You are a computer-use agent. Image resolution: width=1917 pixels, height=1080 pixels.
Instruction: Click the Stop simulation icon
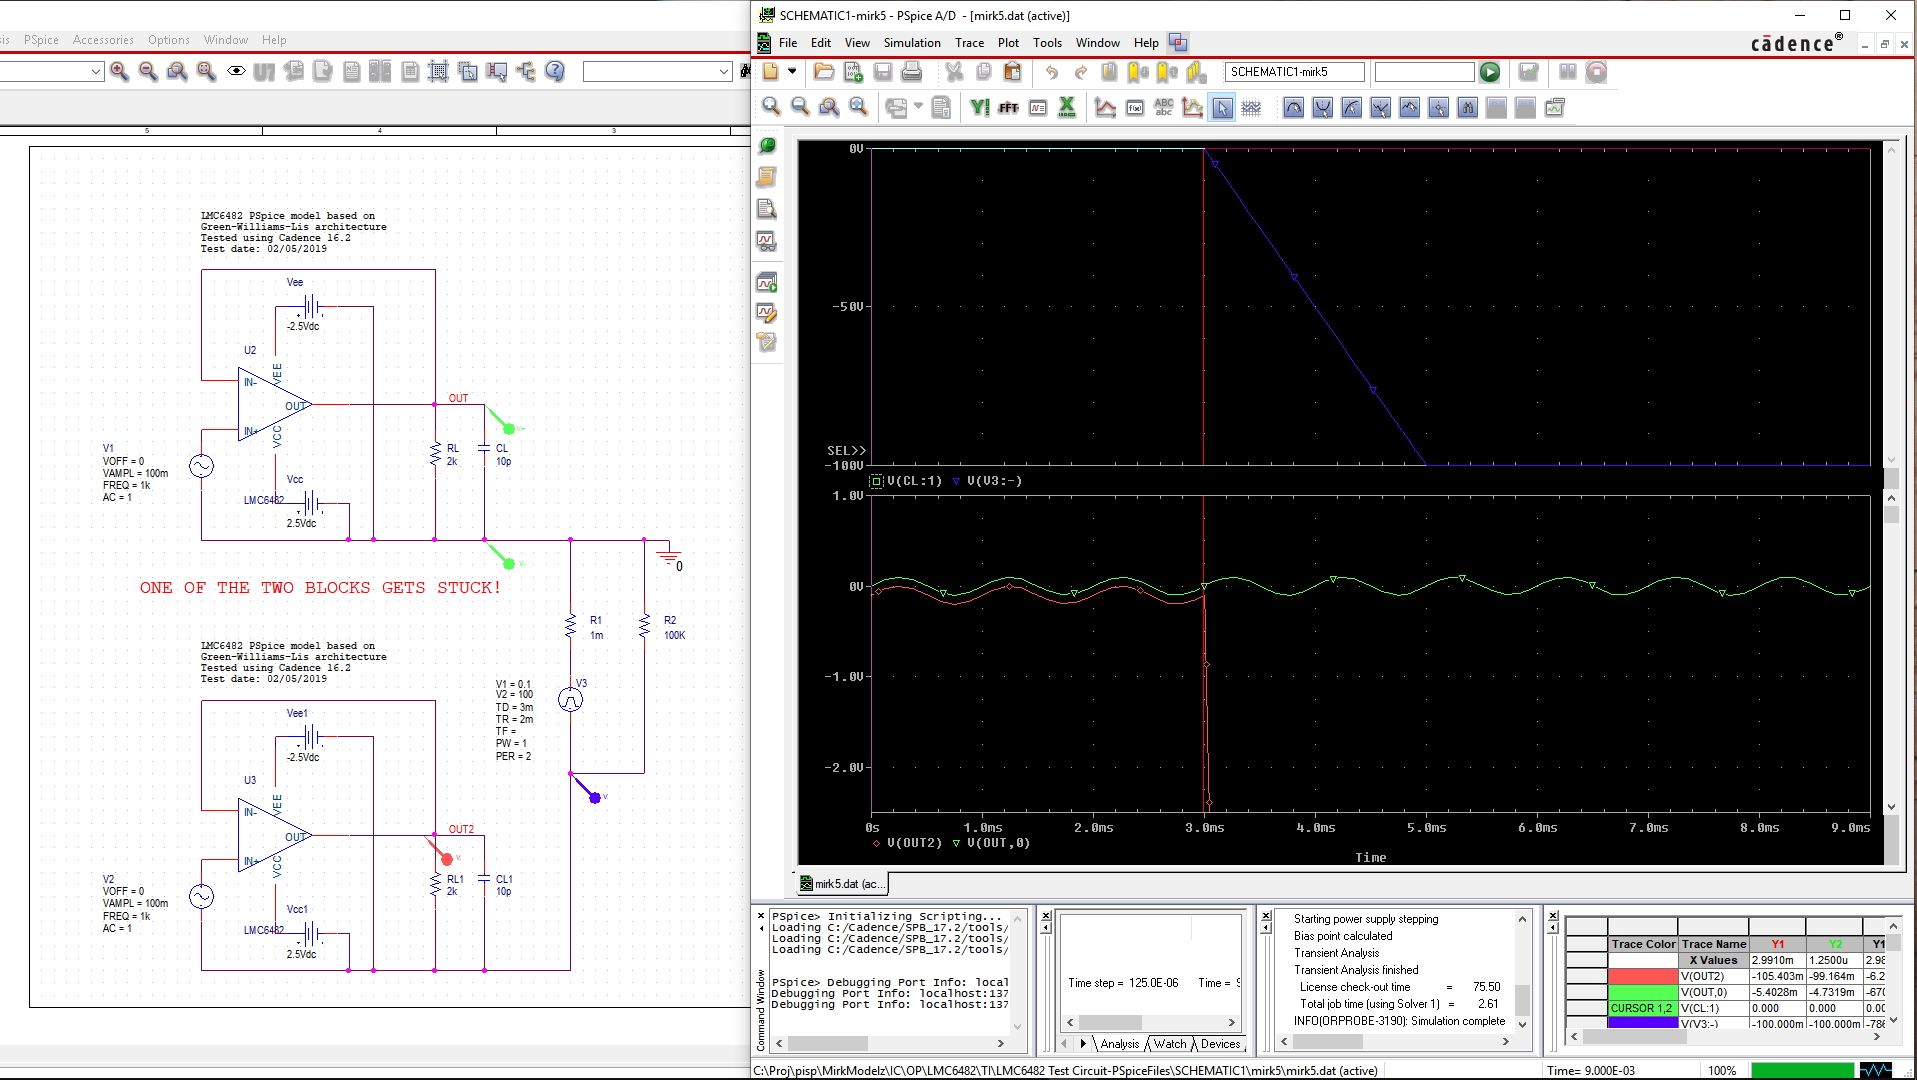coord(1597,72)
